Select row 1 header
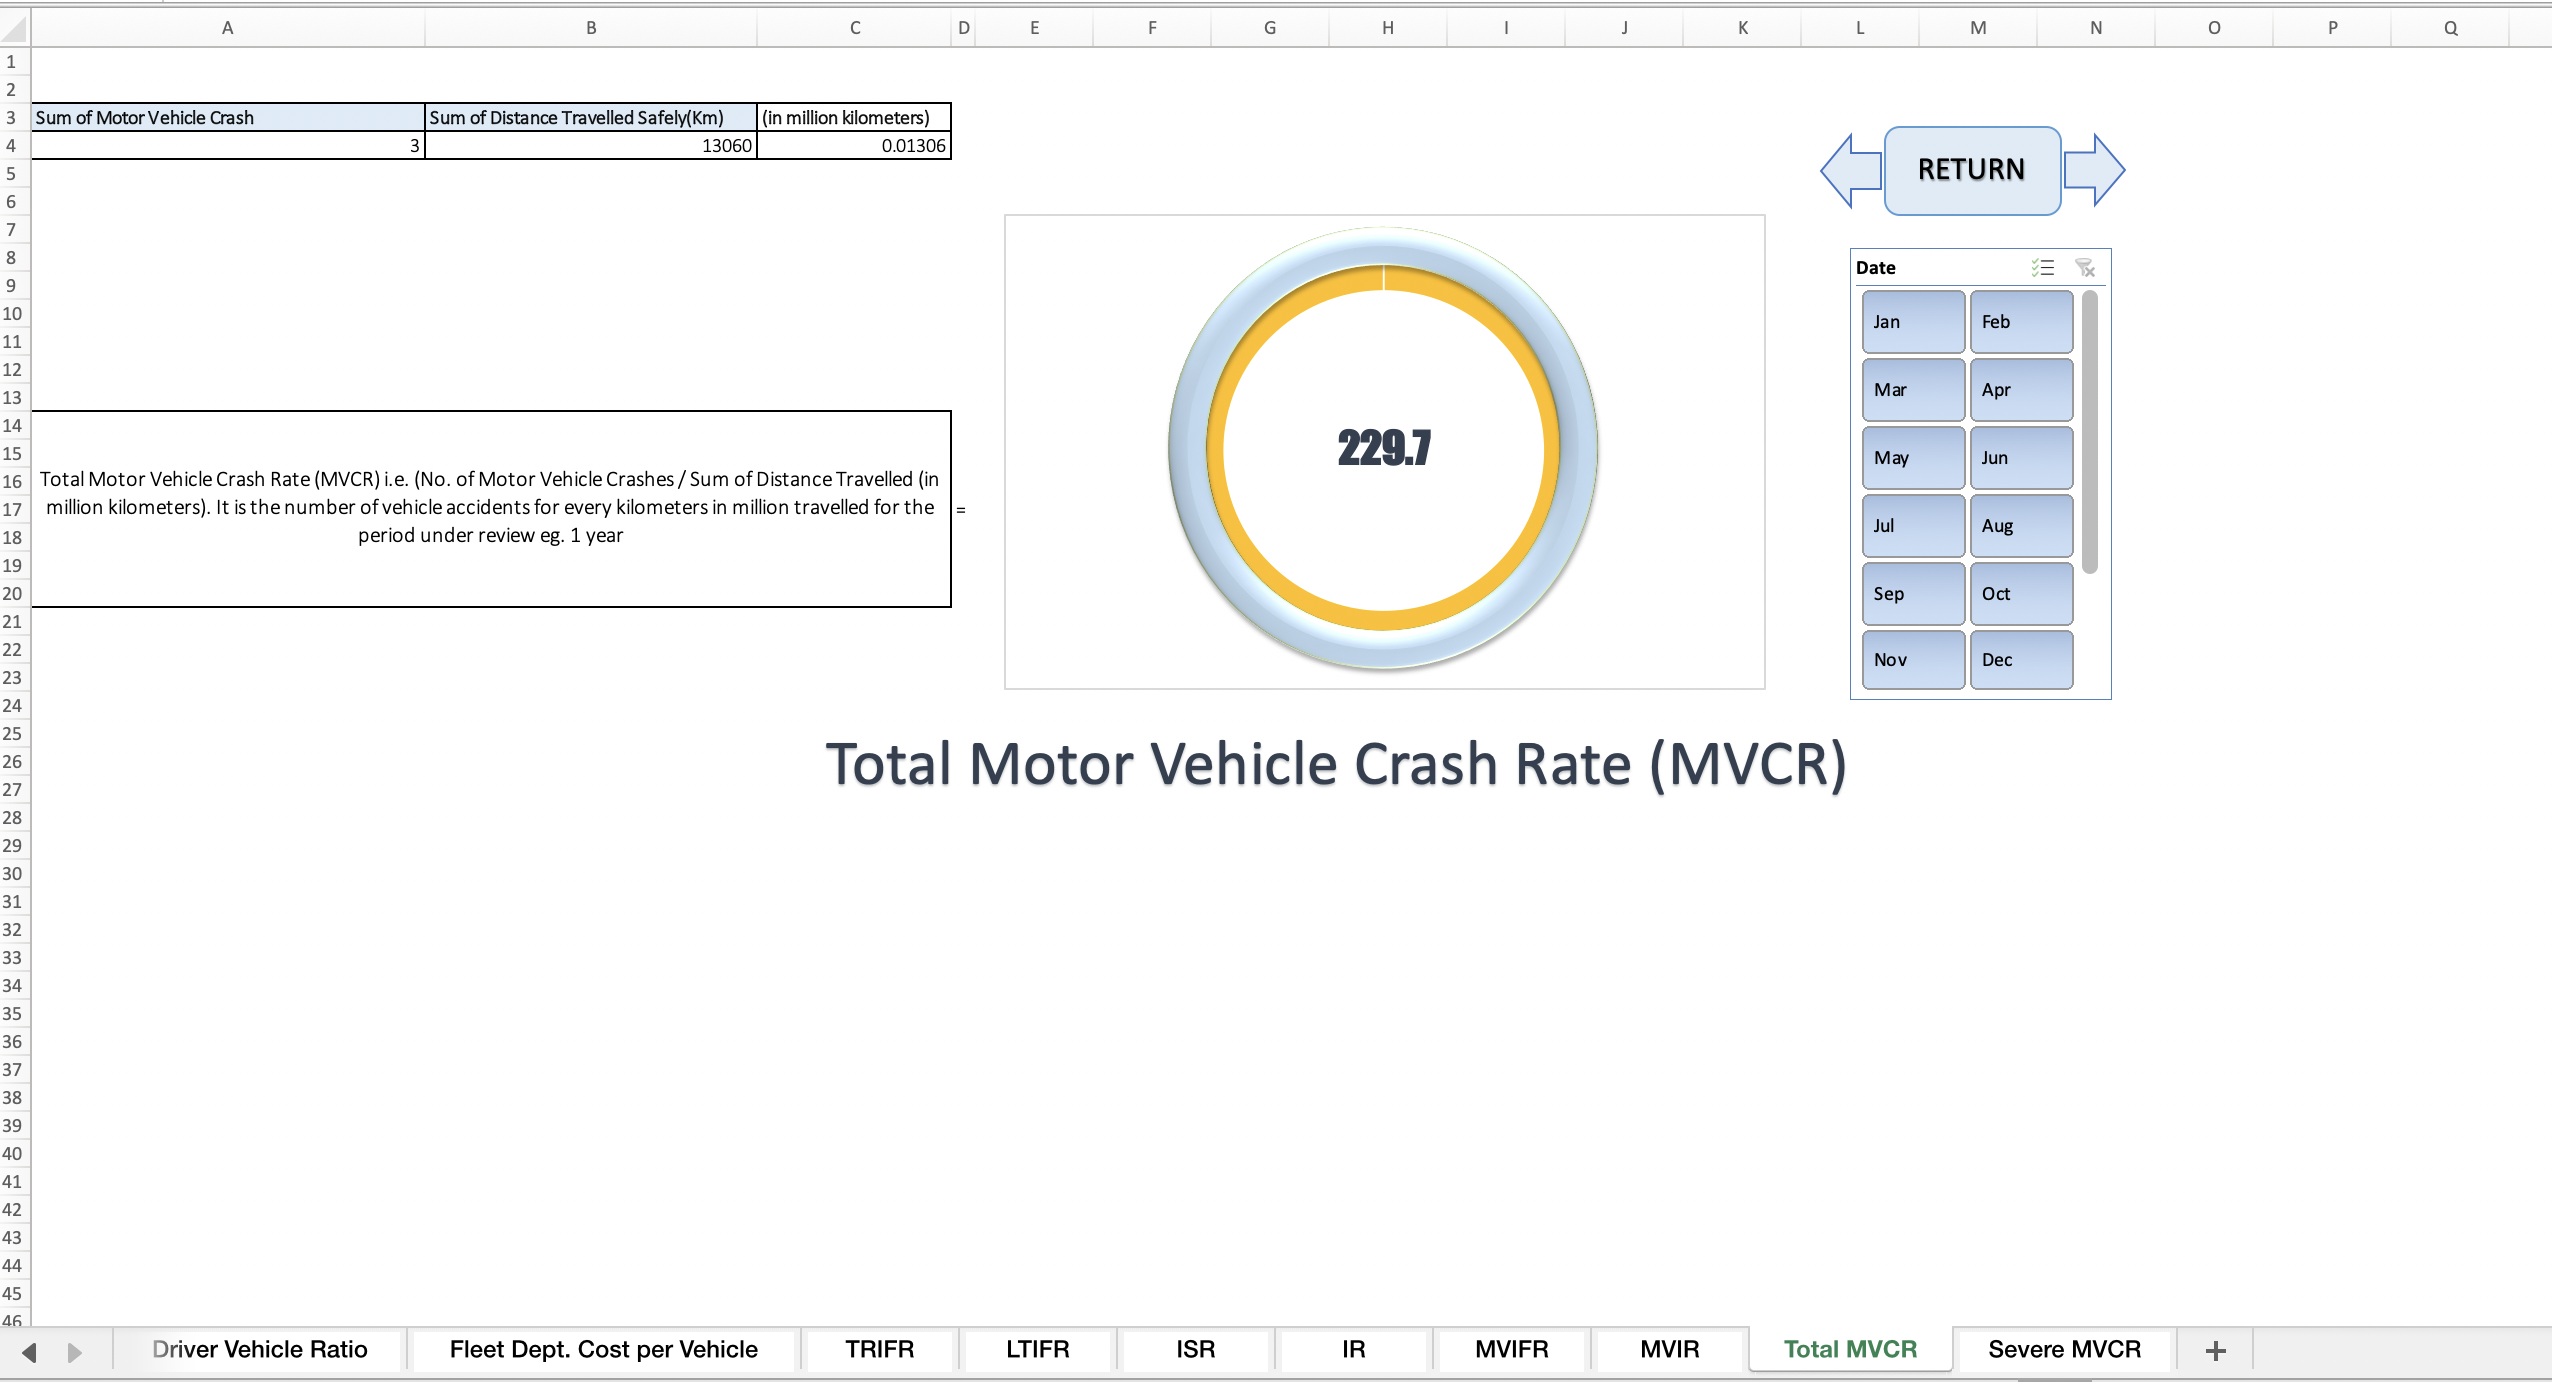 click(13, 62)
